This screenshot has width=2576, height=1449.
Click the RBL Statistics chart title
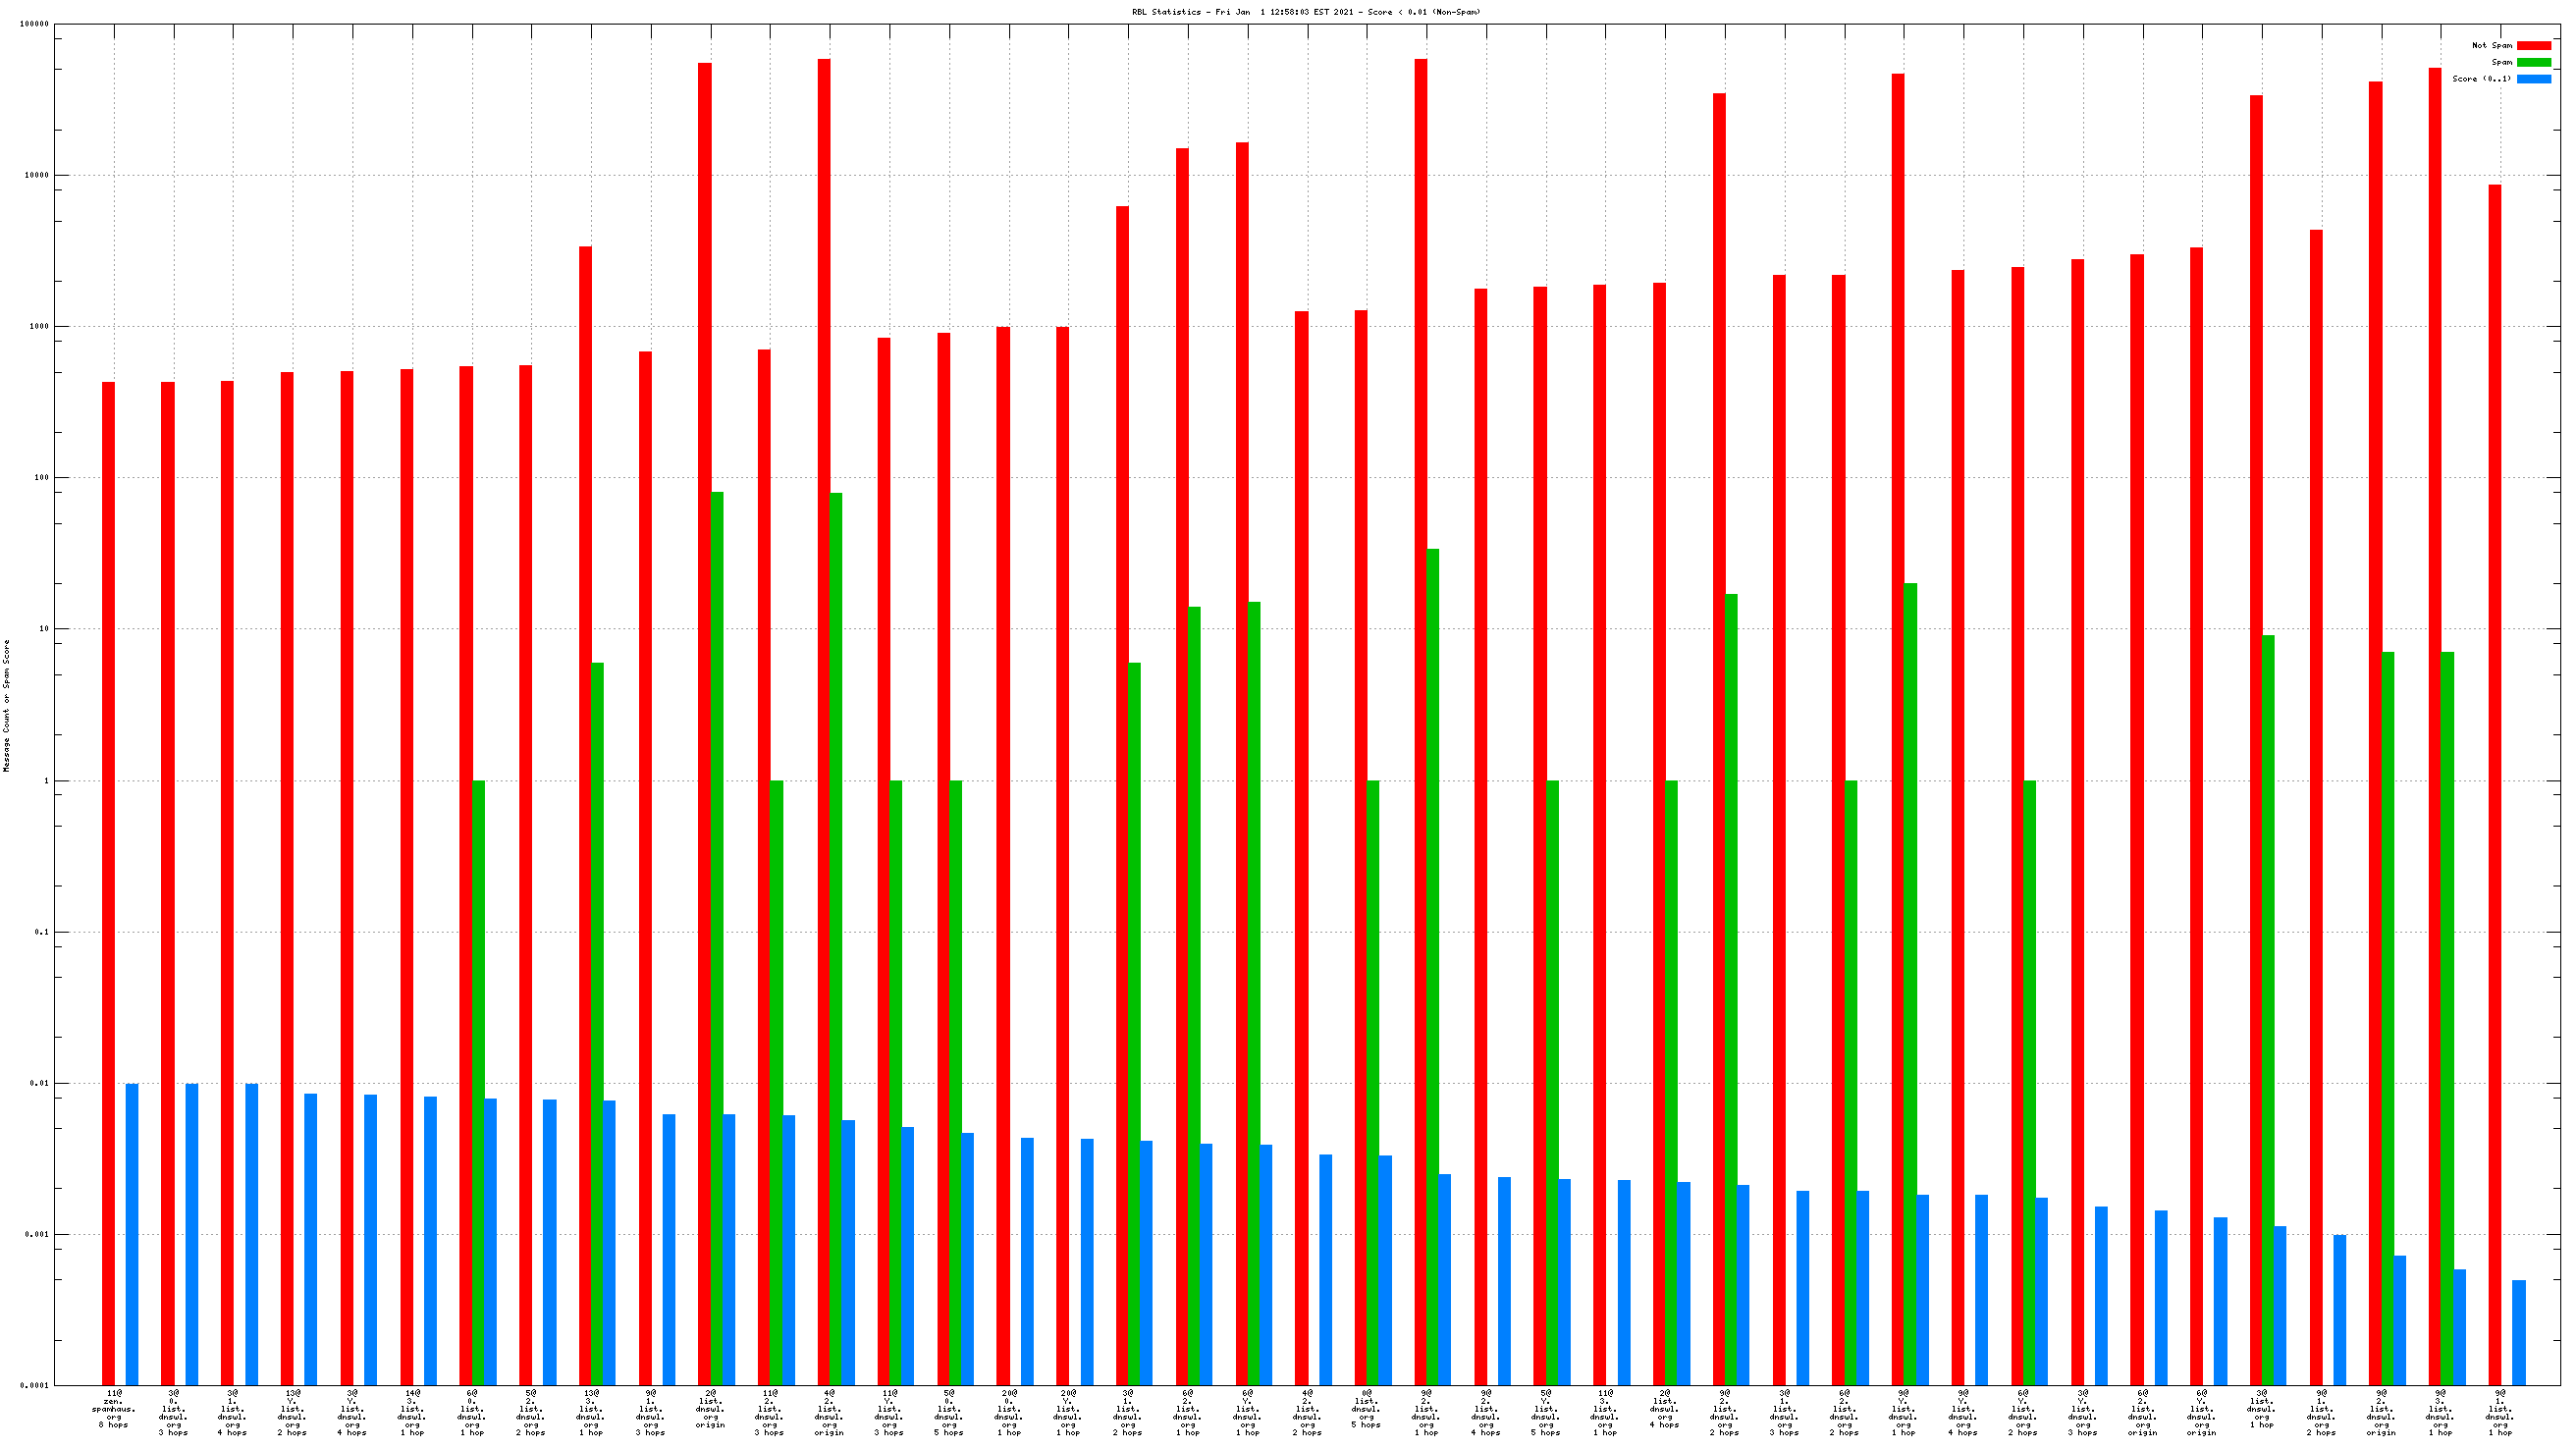coord(1305,12)
